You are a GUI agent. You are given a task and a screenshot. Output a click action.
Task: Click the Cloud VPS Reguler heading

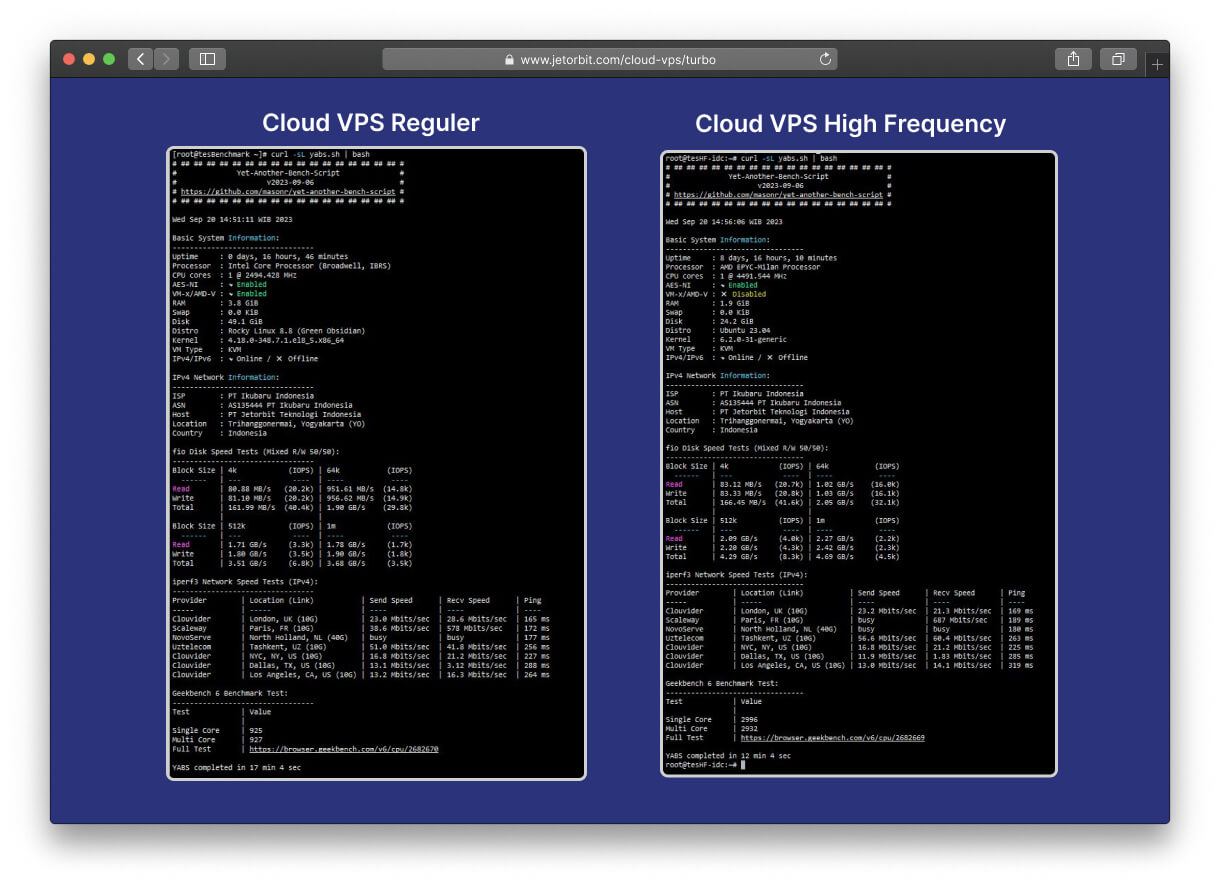point(371,122)
